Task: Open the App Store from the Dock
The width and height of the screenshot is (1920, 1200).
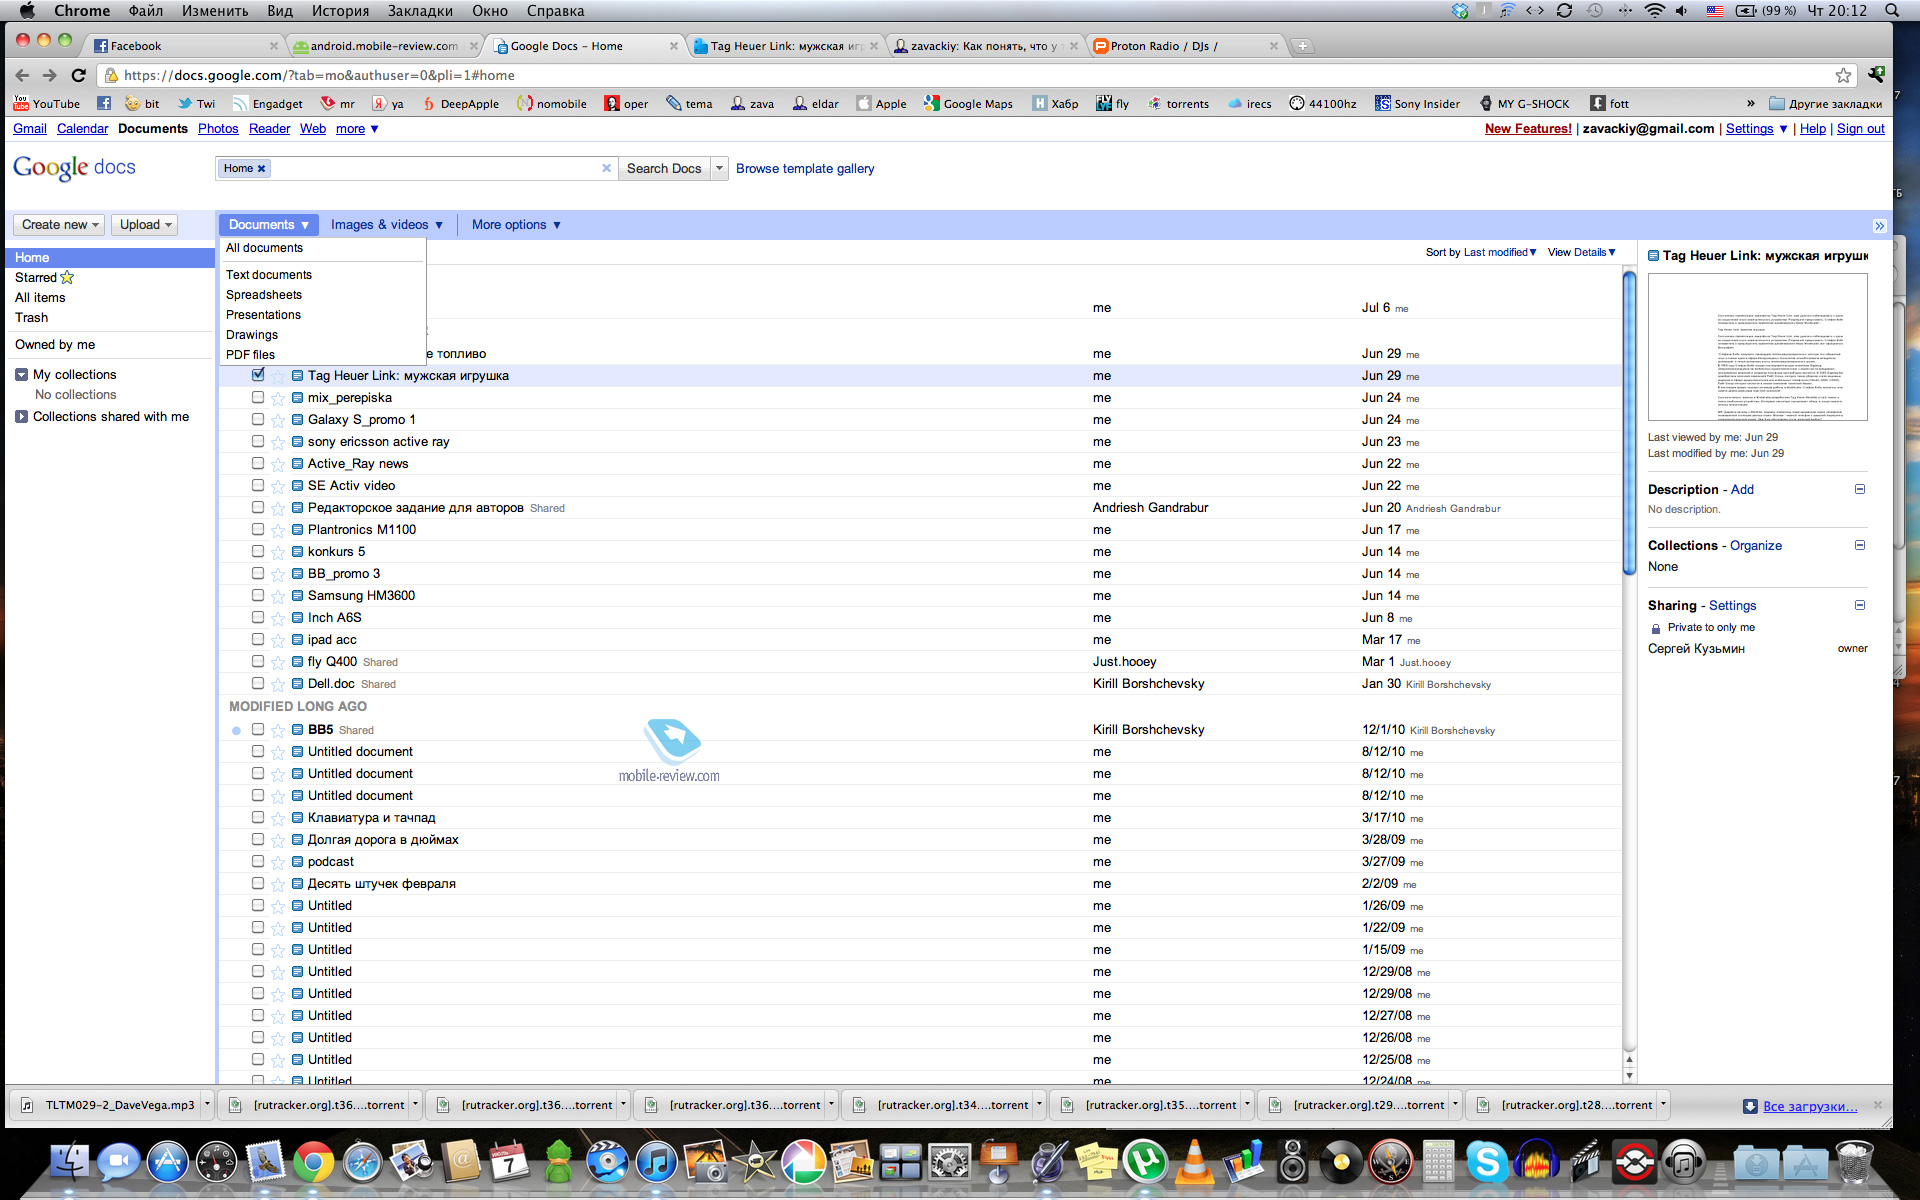Action: [167, 1162]
